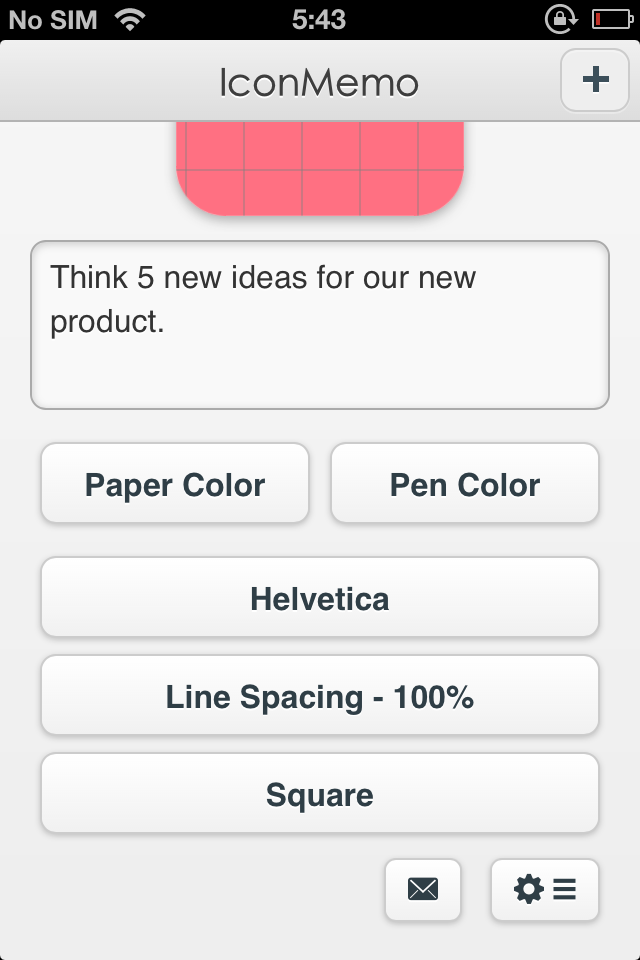Adjust the Line Spacing - 100% option

coord(320,695)
